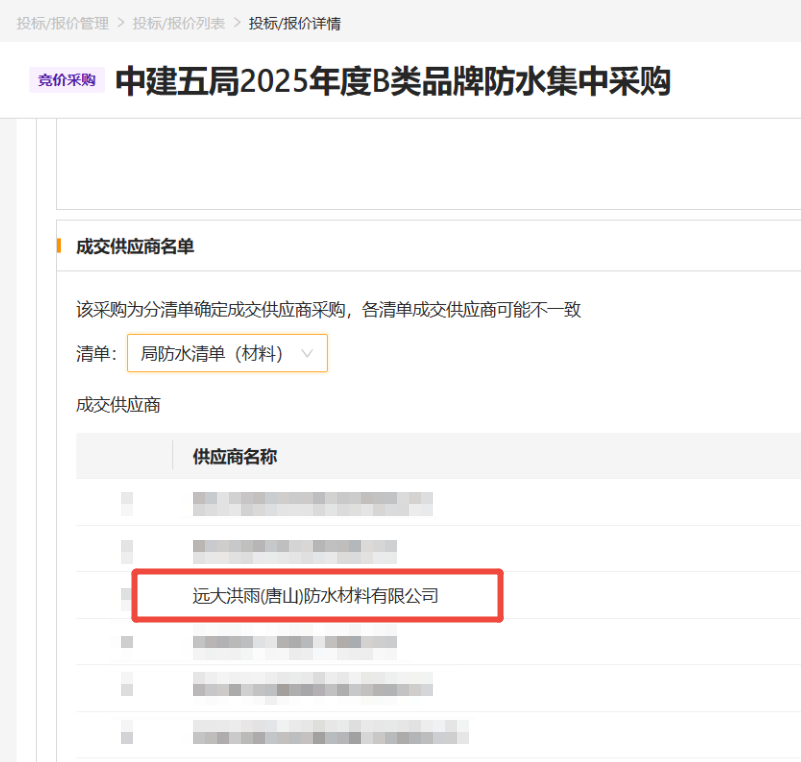The height and width of the screenshot is (762, 801).
Task: Click the arrow separator after 投标/报价管理
Action: [x=121, y=23]
